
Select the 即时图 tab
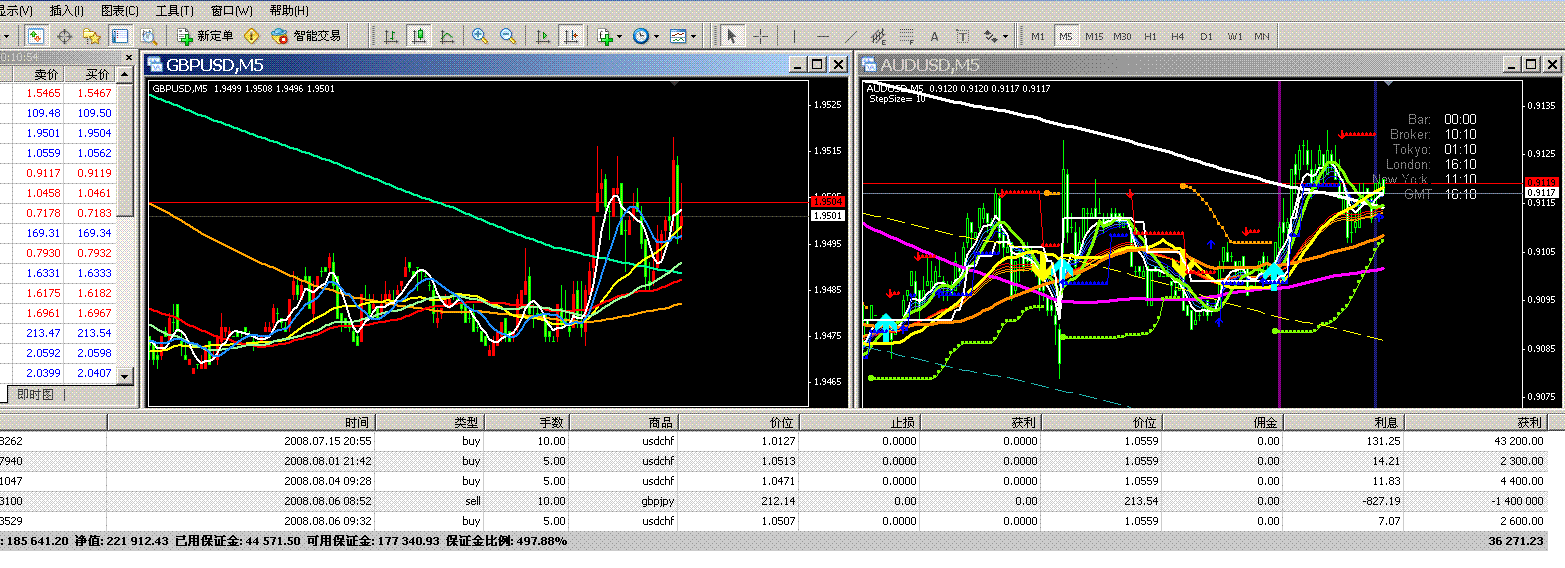(x=35, y=395)
